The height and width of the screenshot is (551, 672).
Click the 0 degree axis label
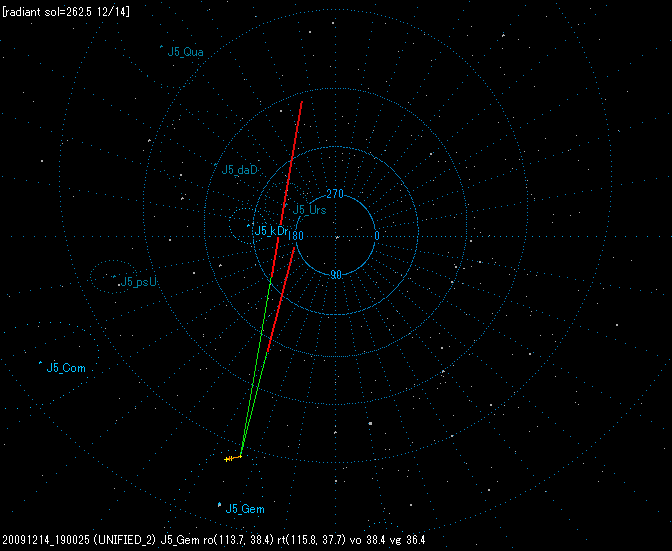tap(377, 236)
